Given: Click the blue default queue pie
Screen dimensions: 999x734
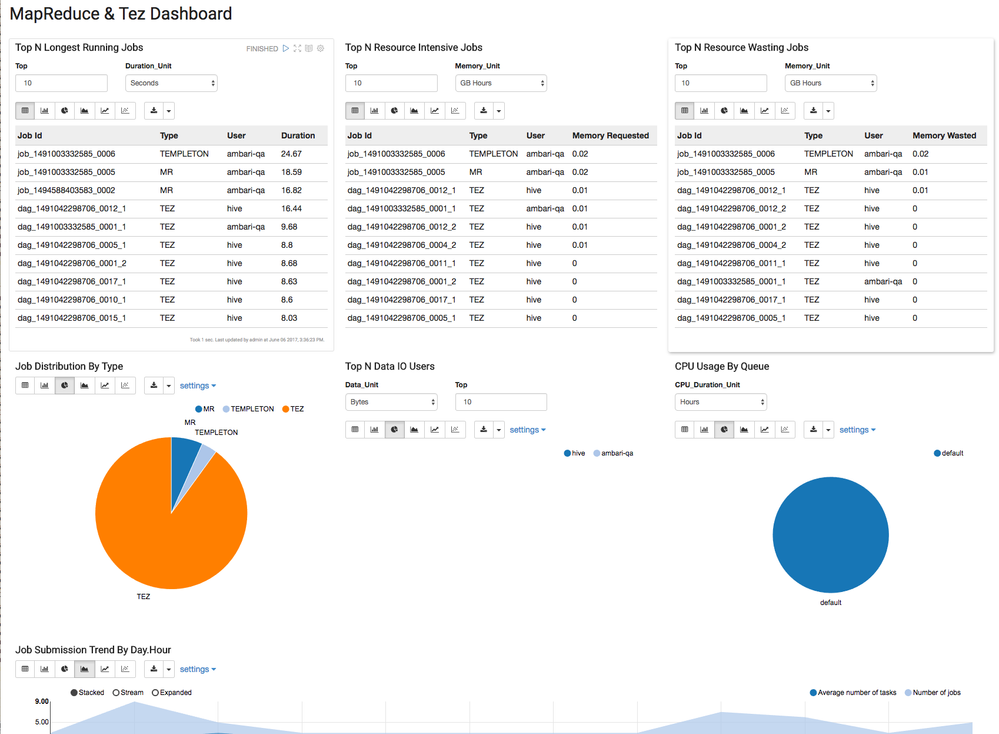Looking at the screenshot, I should click(x=831, y=535).
